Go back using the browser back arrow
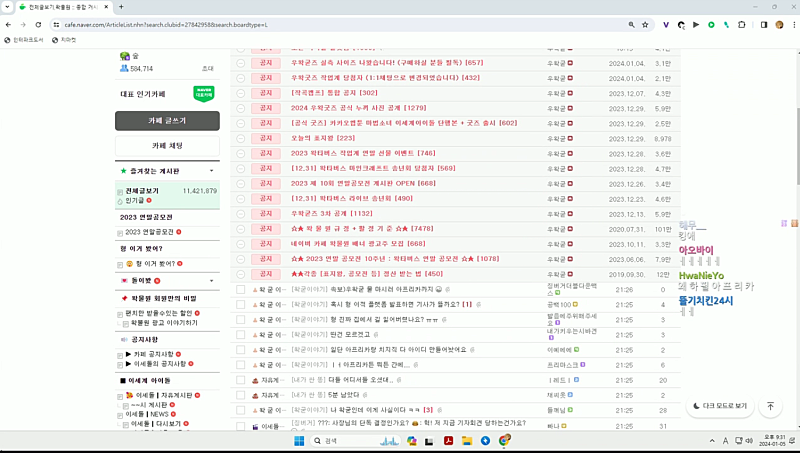800x453 pixels. pyautogui.click(x=11, y=23)
